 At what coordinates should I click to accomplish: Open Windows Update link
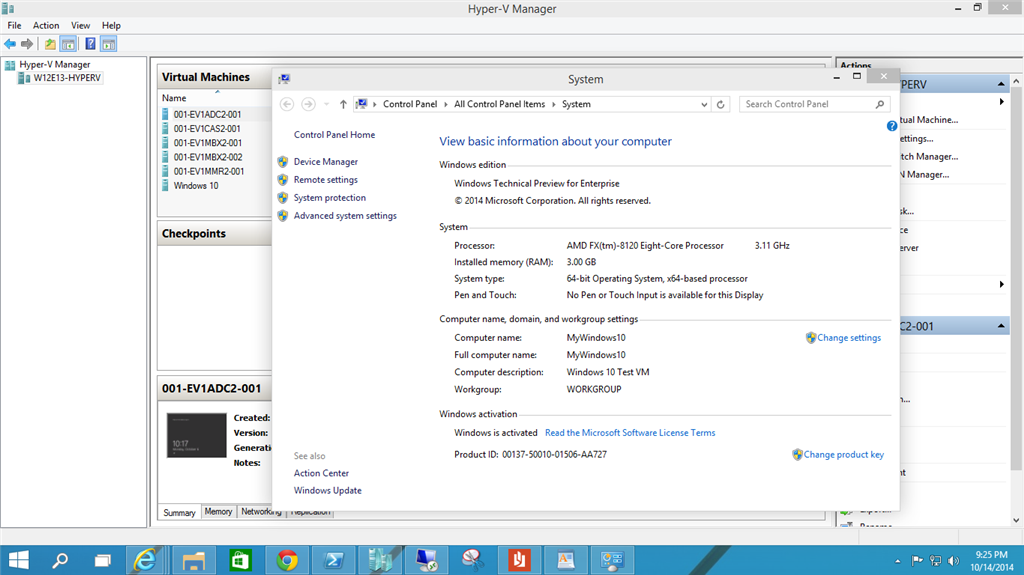coord(327,490)
